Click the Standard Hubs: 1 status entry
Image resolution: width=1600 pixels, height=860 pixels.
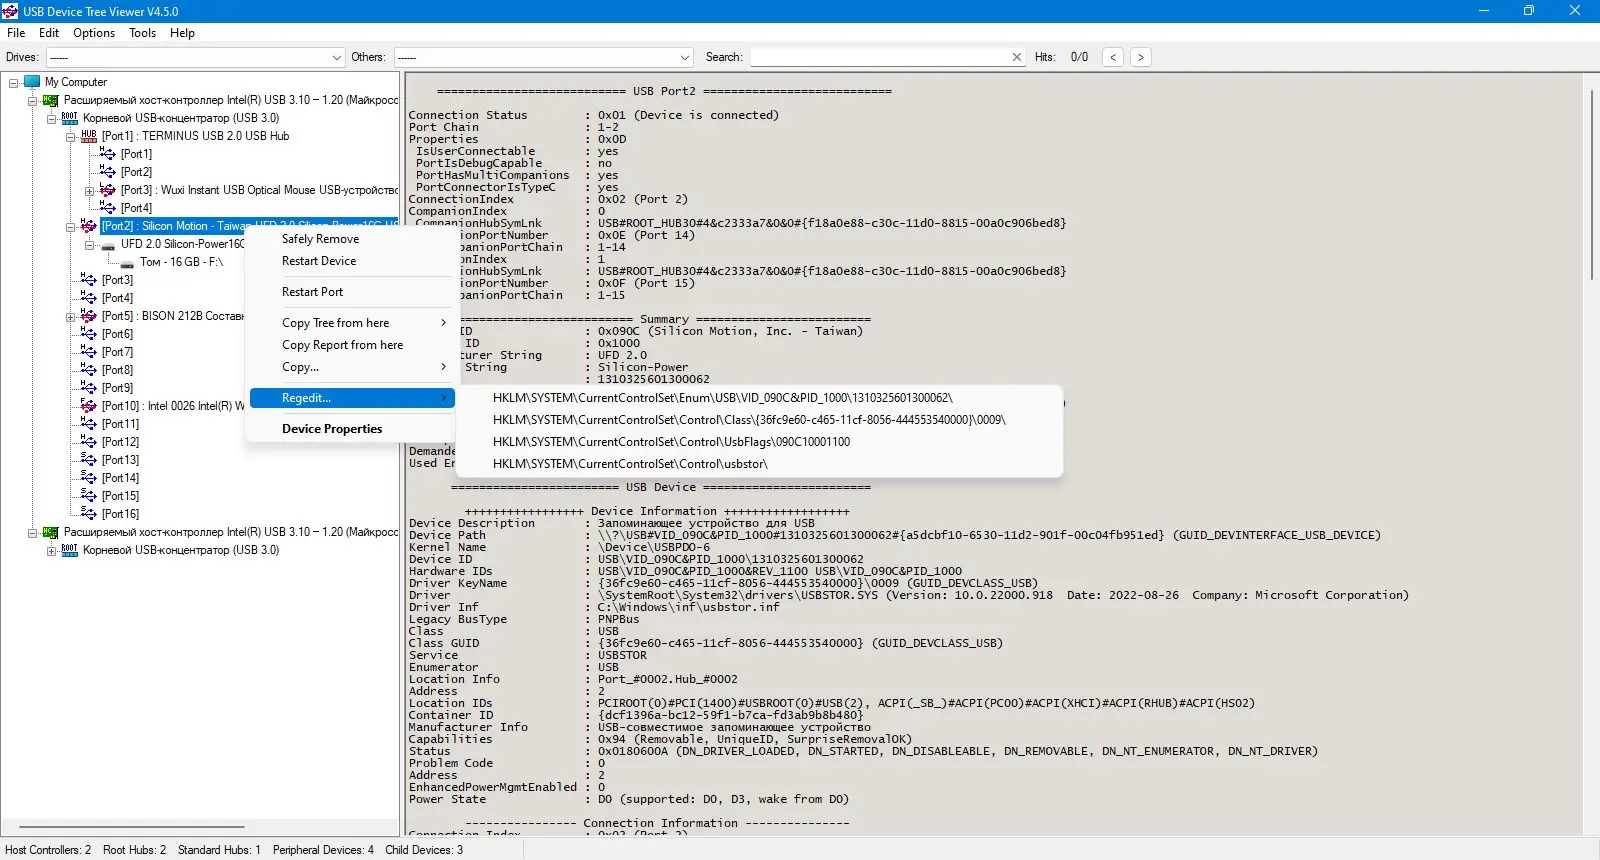coord(219,850)
